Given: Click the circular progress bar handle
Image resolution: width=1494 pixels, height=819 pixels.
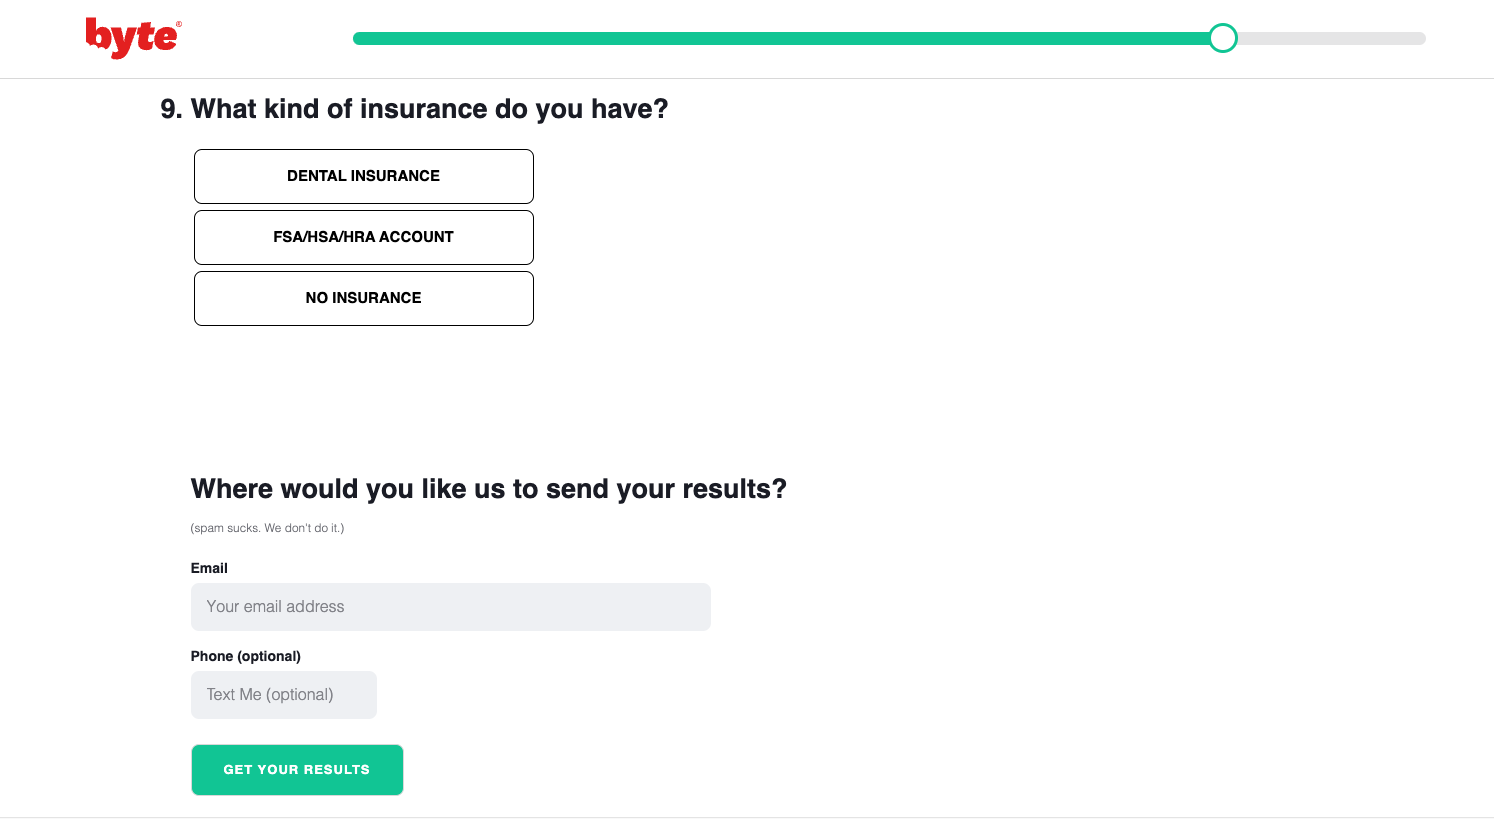Looking at the screenshot, I should click(x=1222, y=38).
